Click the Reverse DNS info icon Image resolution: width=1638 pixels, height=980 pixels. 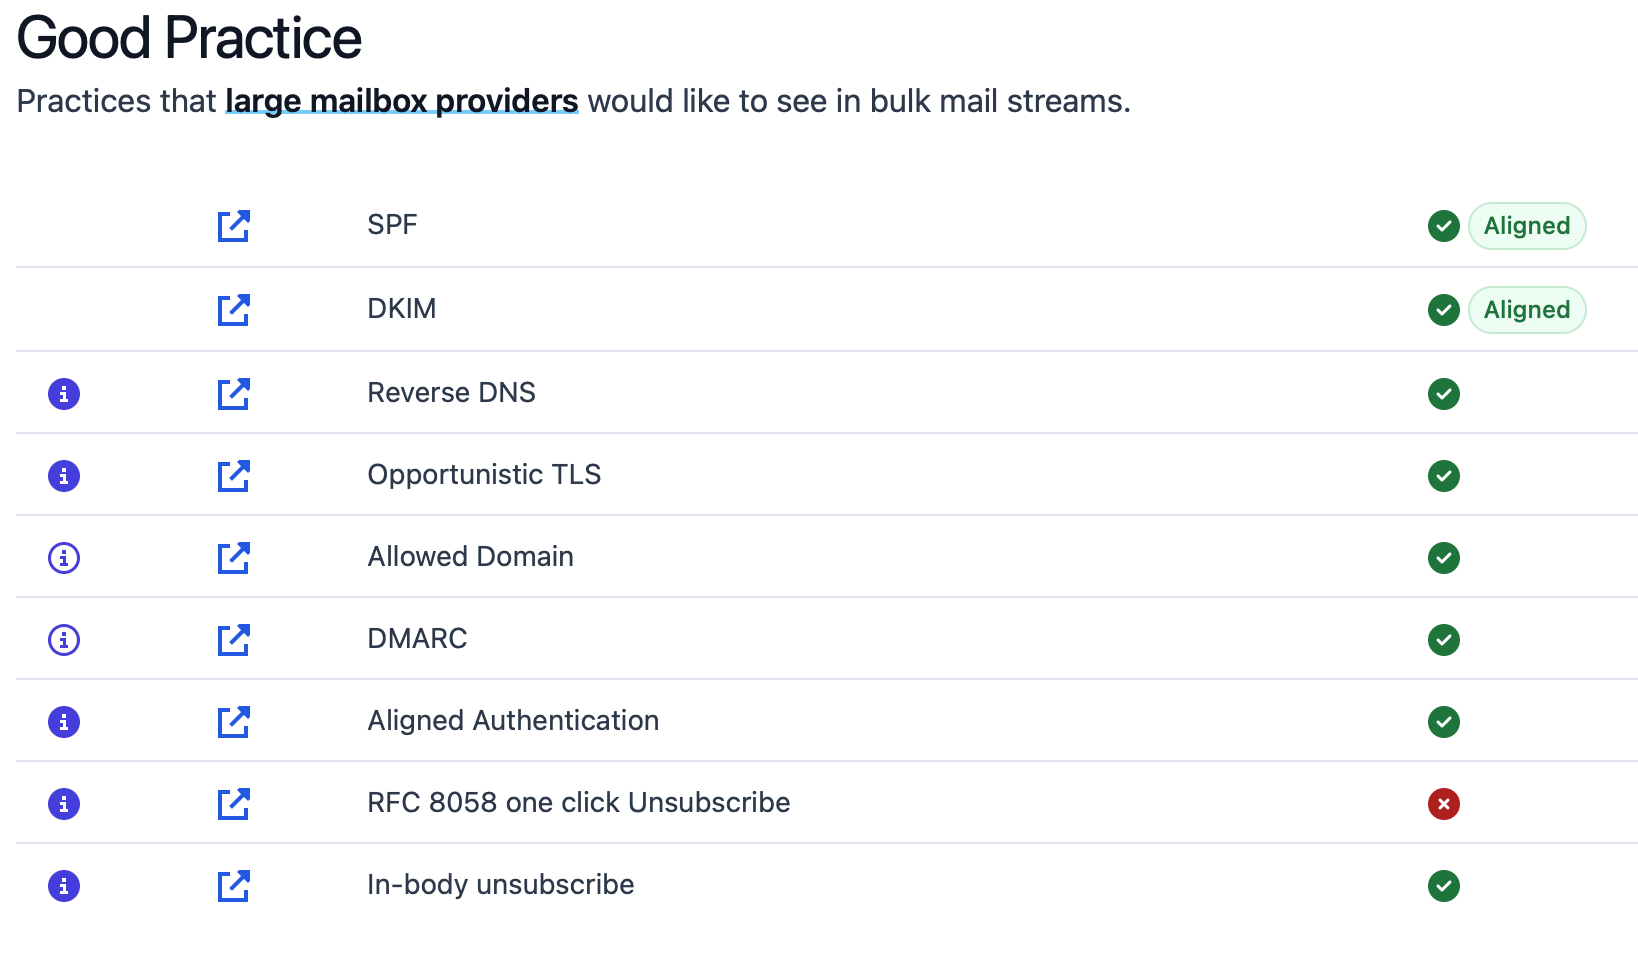(x=64, y=394)
